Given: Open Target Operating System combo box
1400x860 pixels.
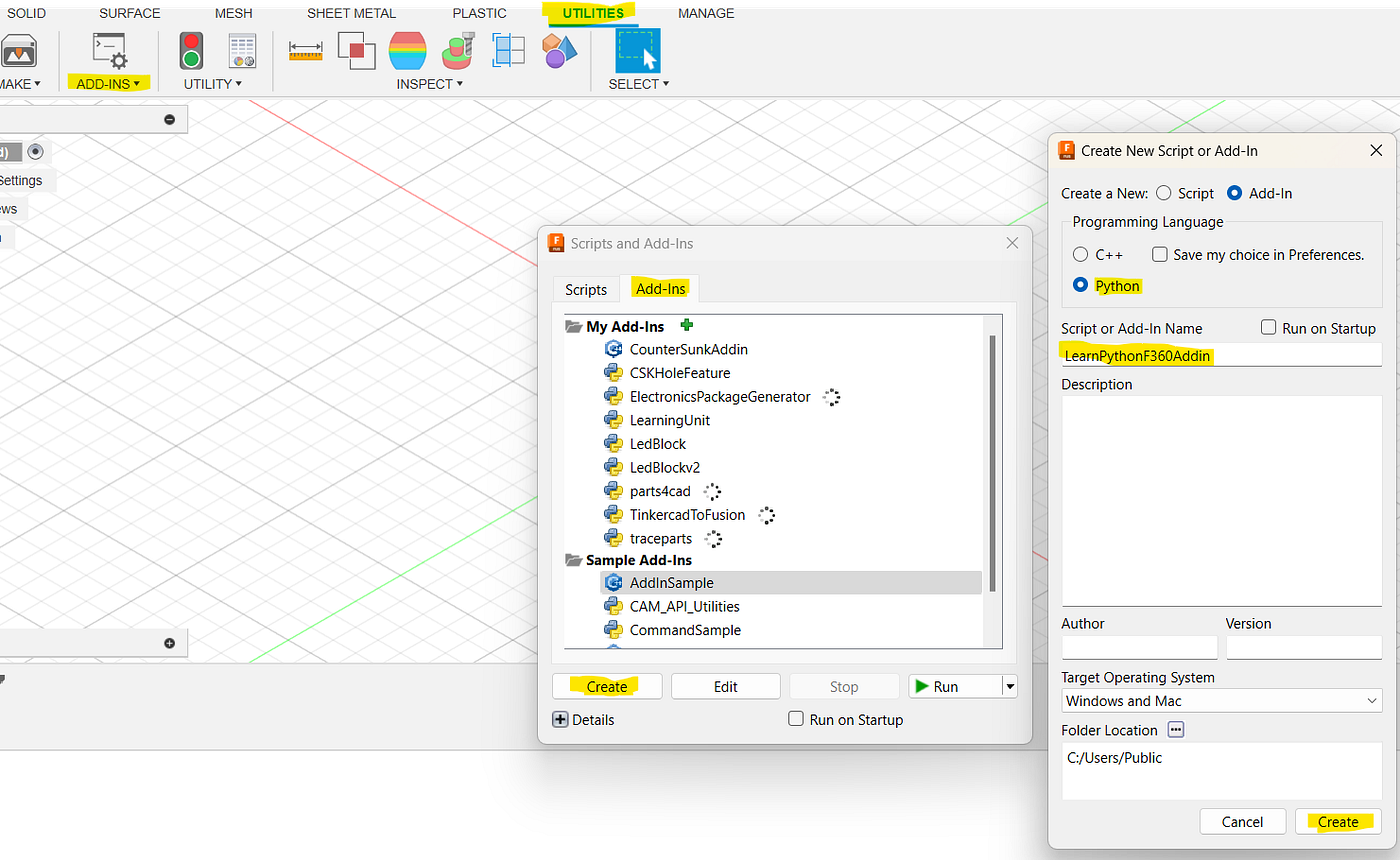Looking at the screenshot, I should coord(1222,701).
